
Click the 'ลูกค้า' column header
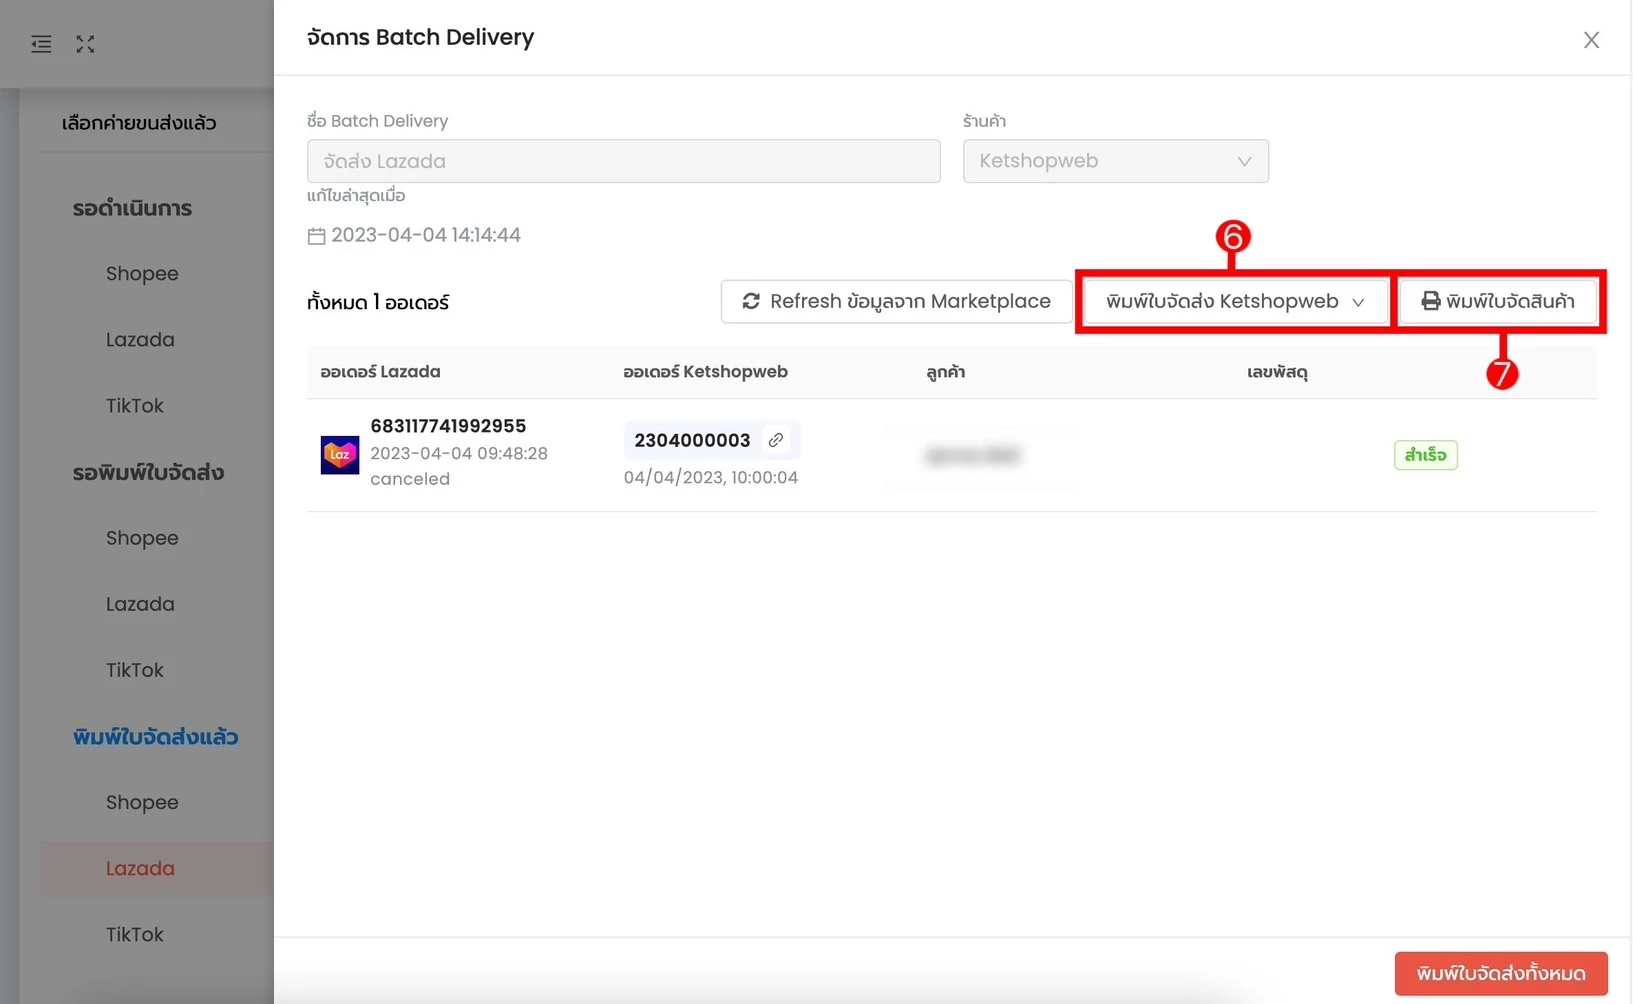pyautogui.click(x=945, y=372)
